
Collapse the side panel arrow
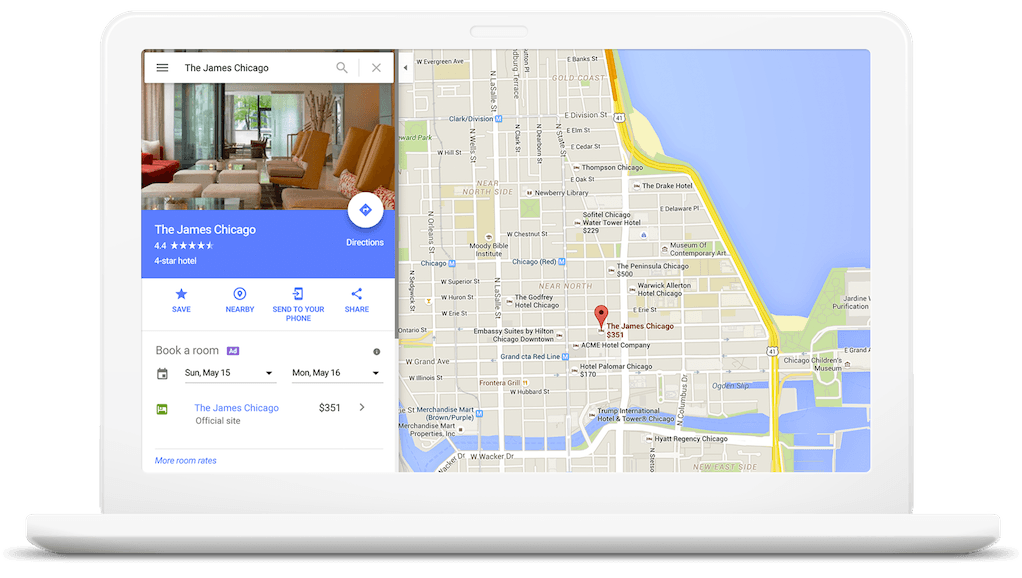[405, 68]
